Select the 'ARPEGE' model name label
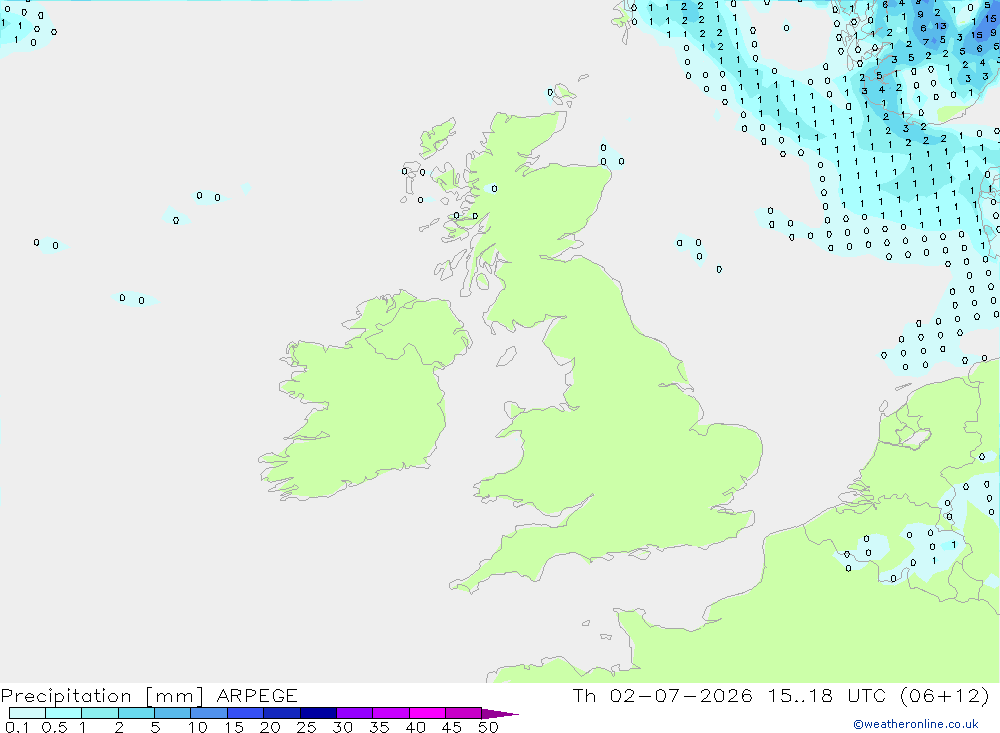The width and height of the screenshot is (1000, 733). coord(257,695)
